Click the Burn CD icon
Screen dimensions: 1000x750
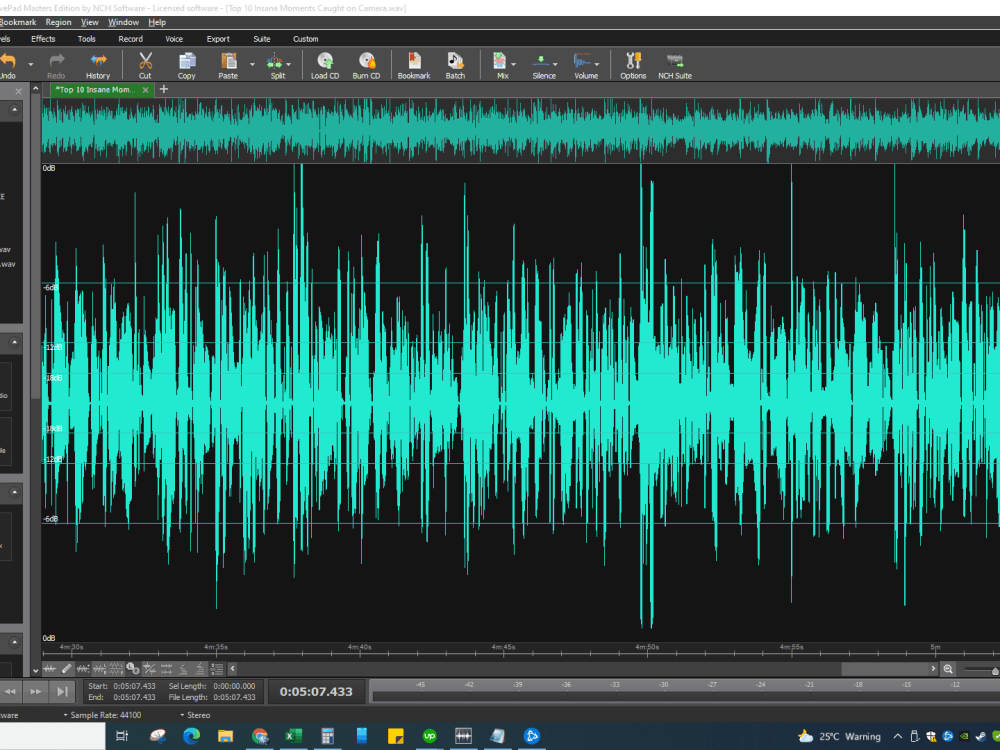coord(367,61)
